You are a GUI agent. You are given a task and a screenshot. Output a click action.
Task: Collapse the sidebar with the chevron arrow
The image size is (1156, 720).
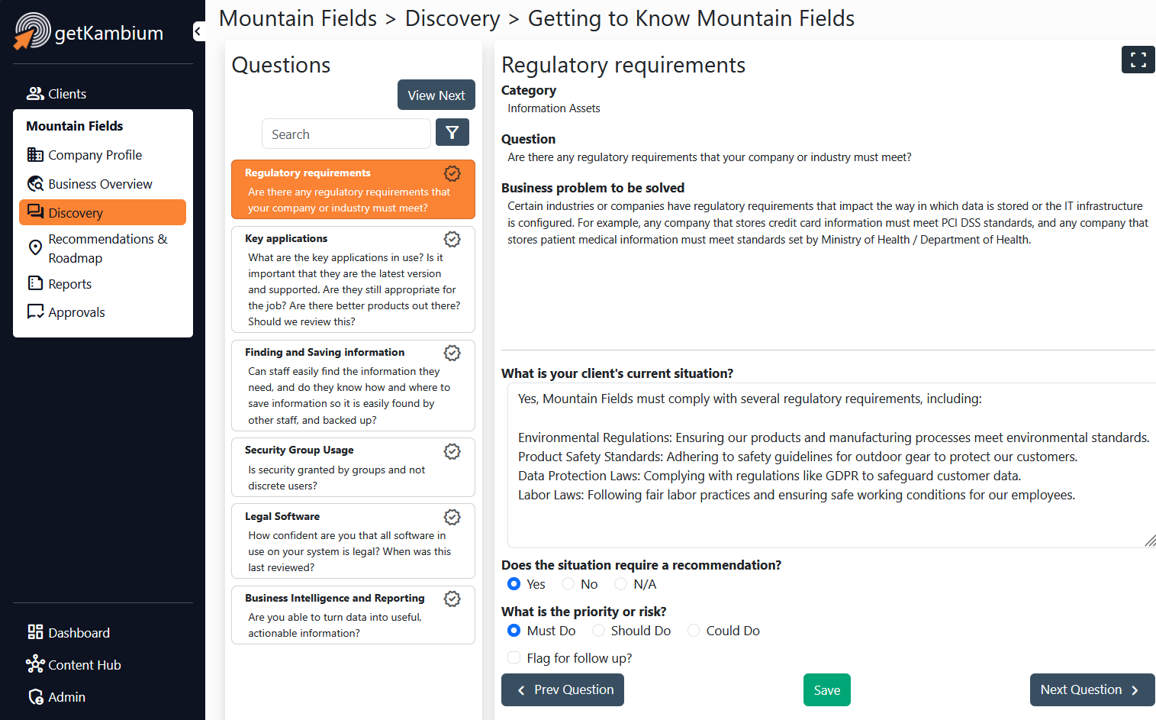tap(198, 31)
